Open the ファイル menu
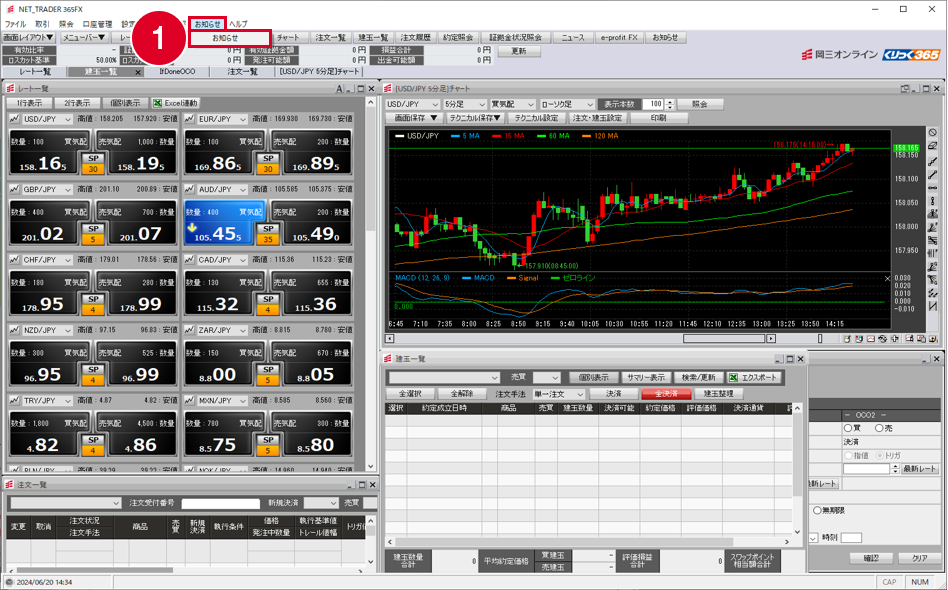 pos(16,24)
